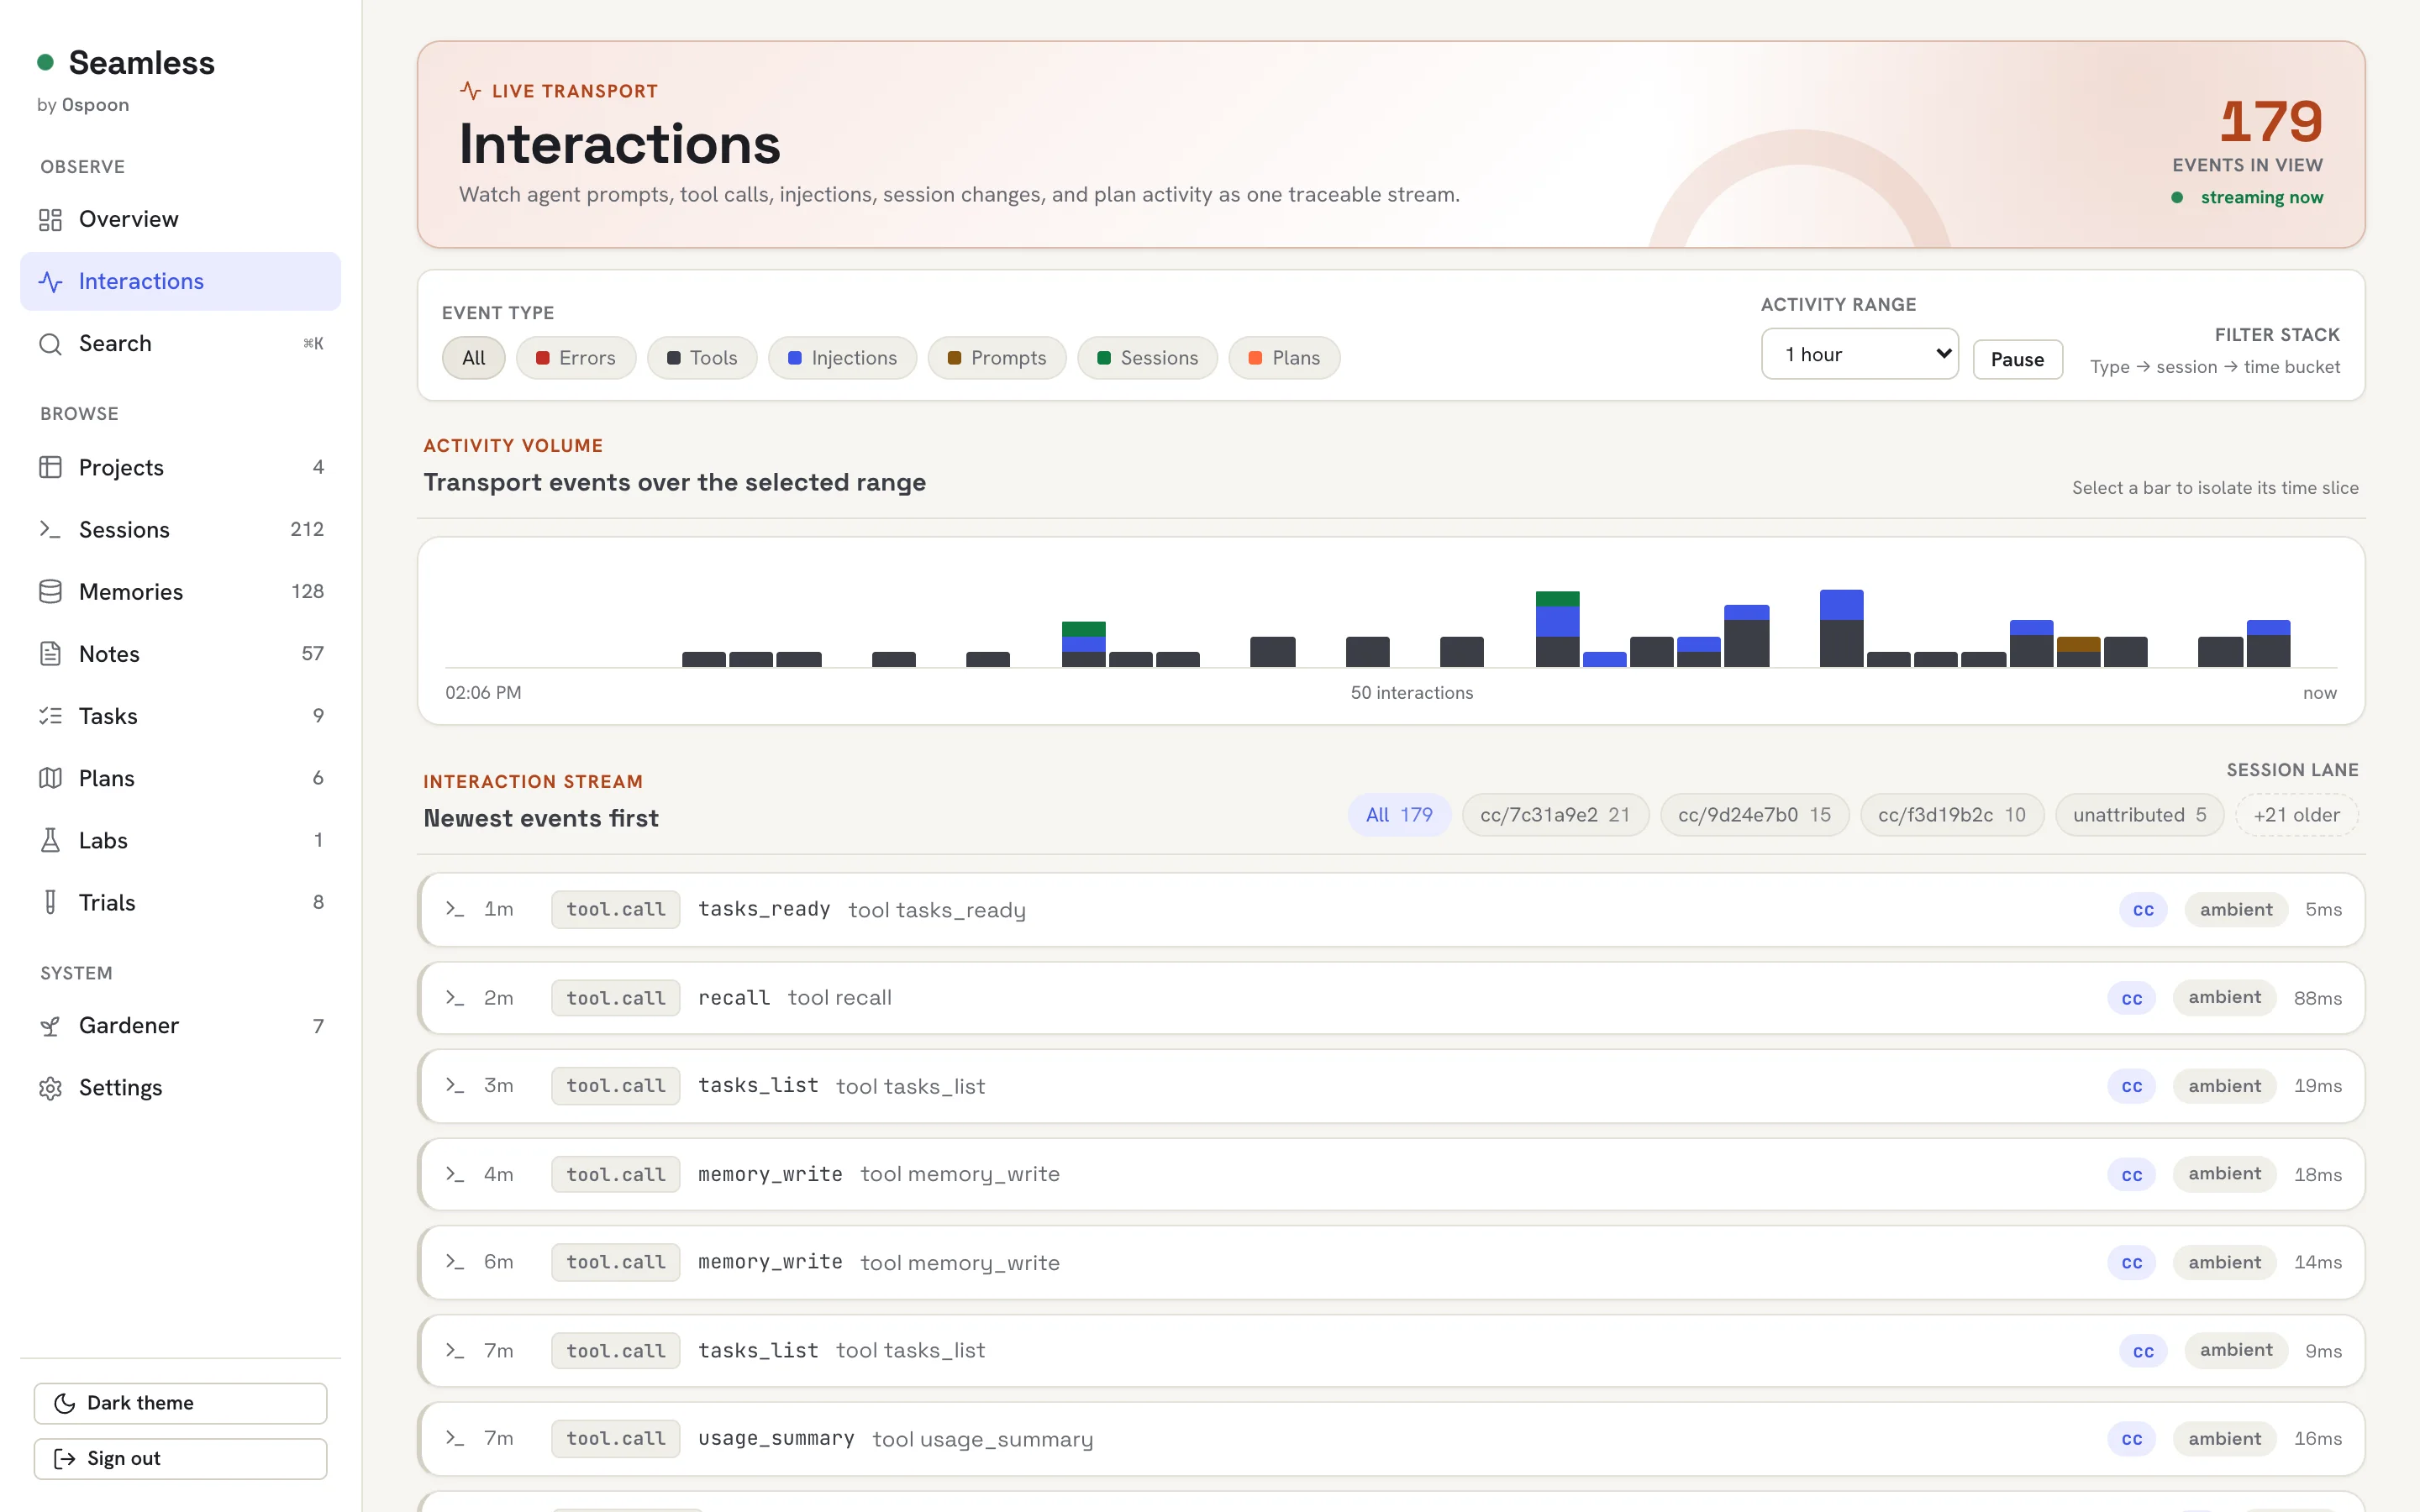
Task: Expand the 6m memory_write event row
Action: coord(1391,1262)
